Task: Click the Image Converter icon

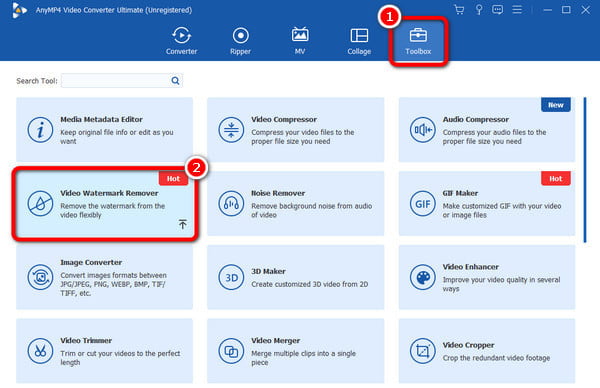Action: [x=40, y=277]
